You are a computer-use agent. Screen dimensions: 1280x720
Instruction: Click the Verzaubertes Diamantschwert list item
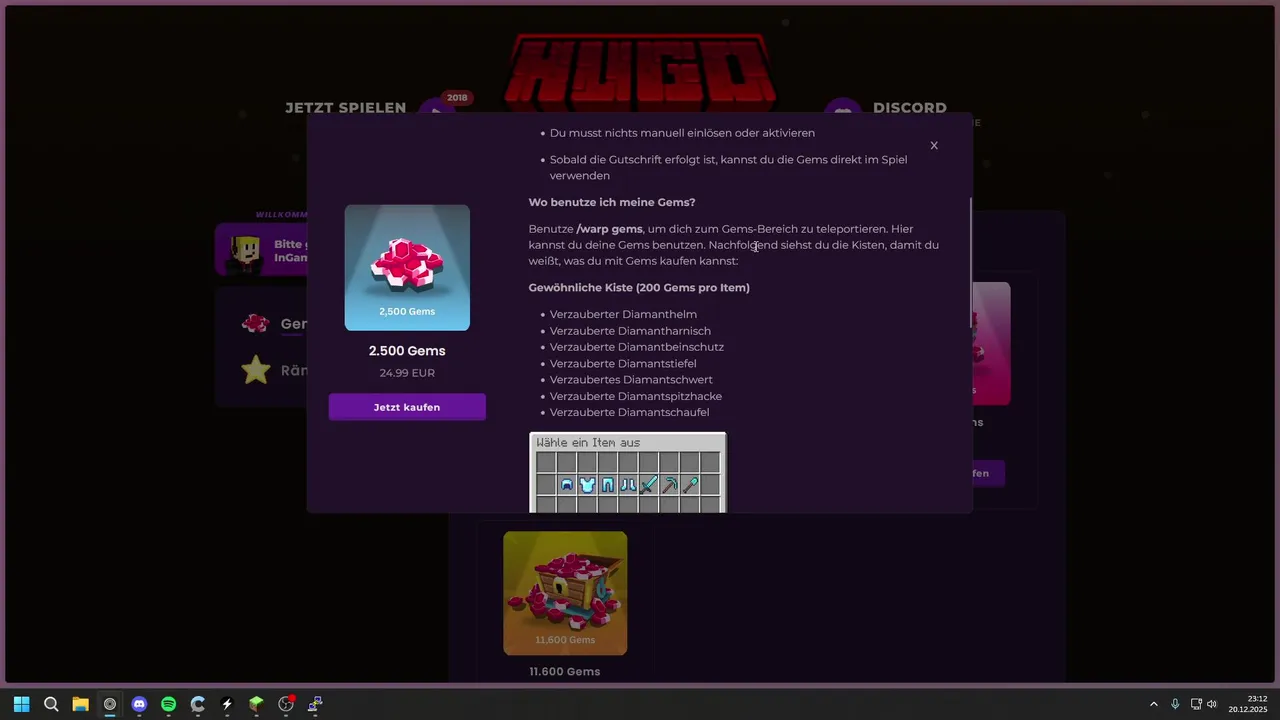tap(630, 380)
